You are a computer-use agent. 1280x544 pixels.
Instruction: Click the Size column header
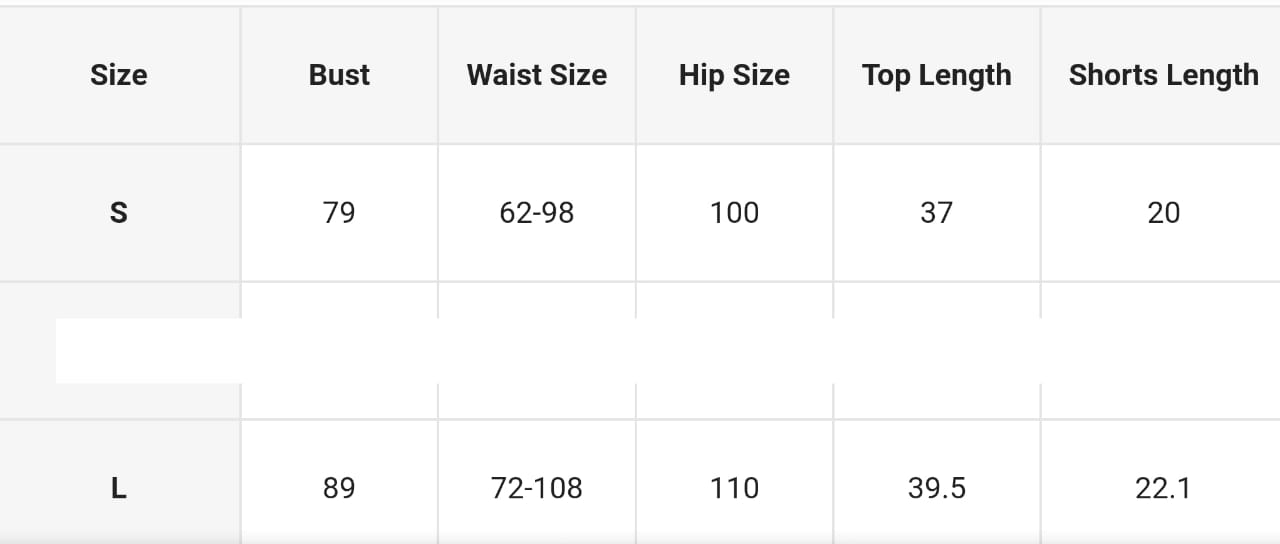[x=119, y=75]
